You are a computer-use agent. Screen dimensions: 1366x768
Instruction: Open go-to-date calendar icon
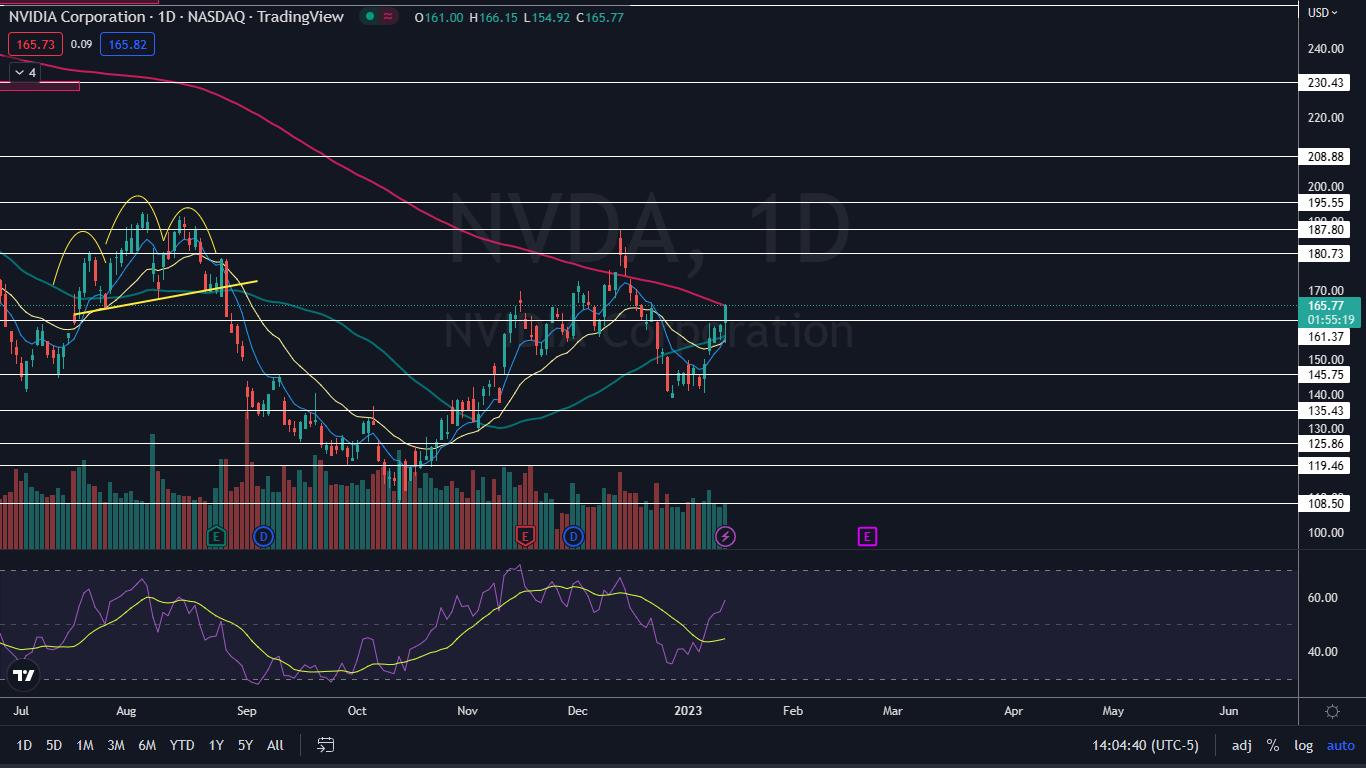325,745
